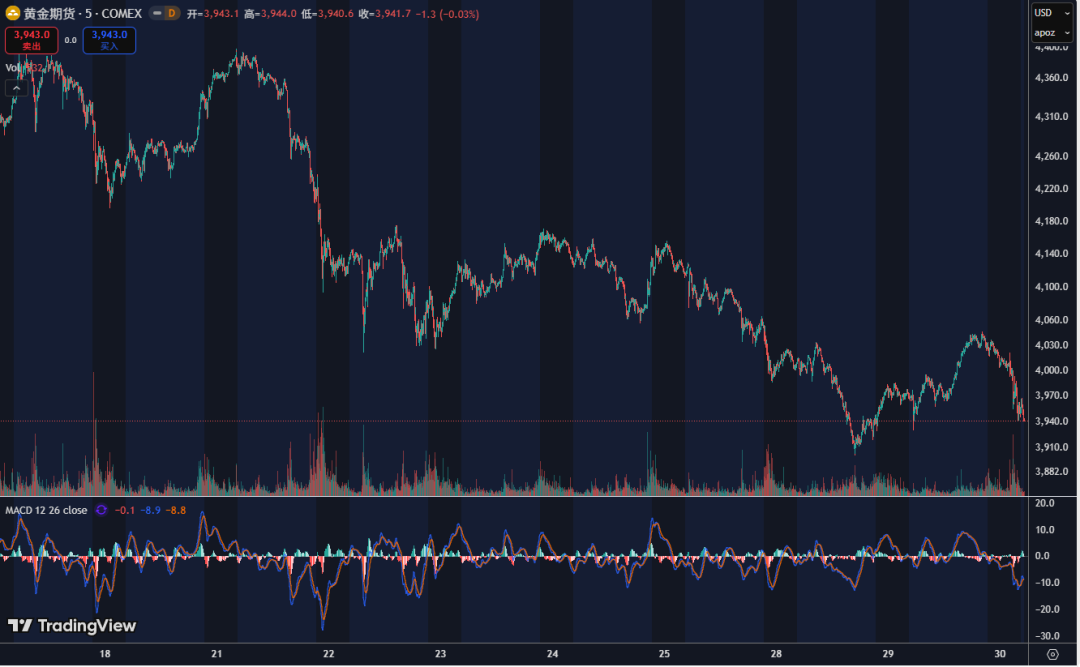Click the open price value 3,943.1
Viewport: 1080px width, 667px height.
coord(220,14)
